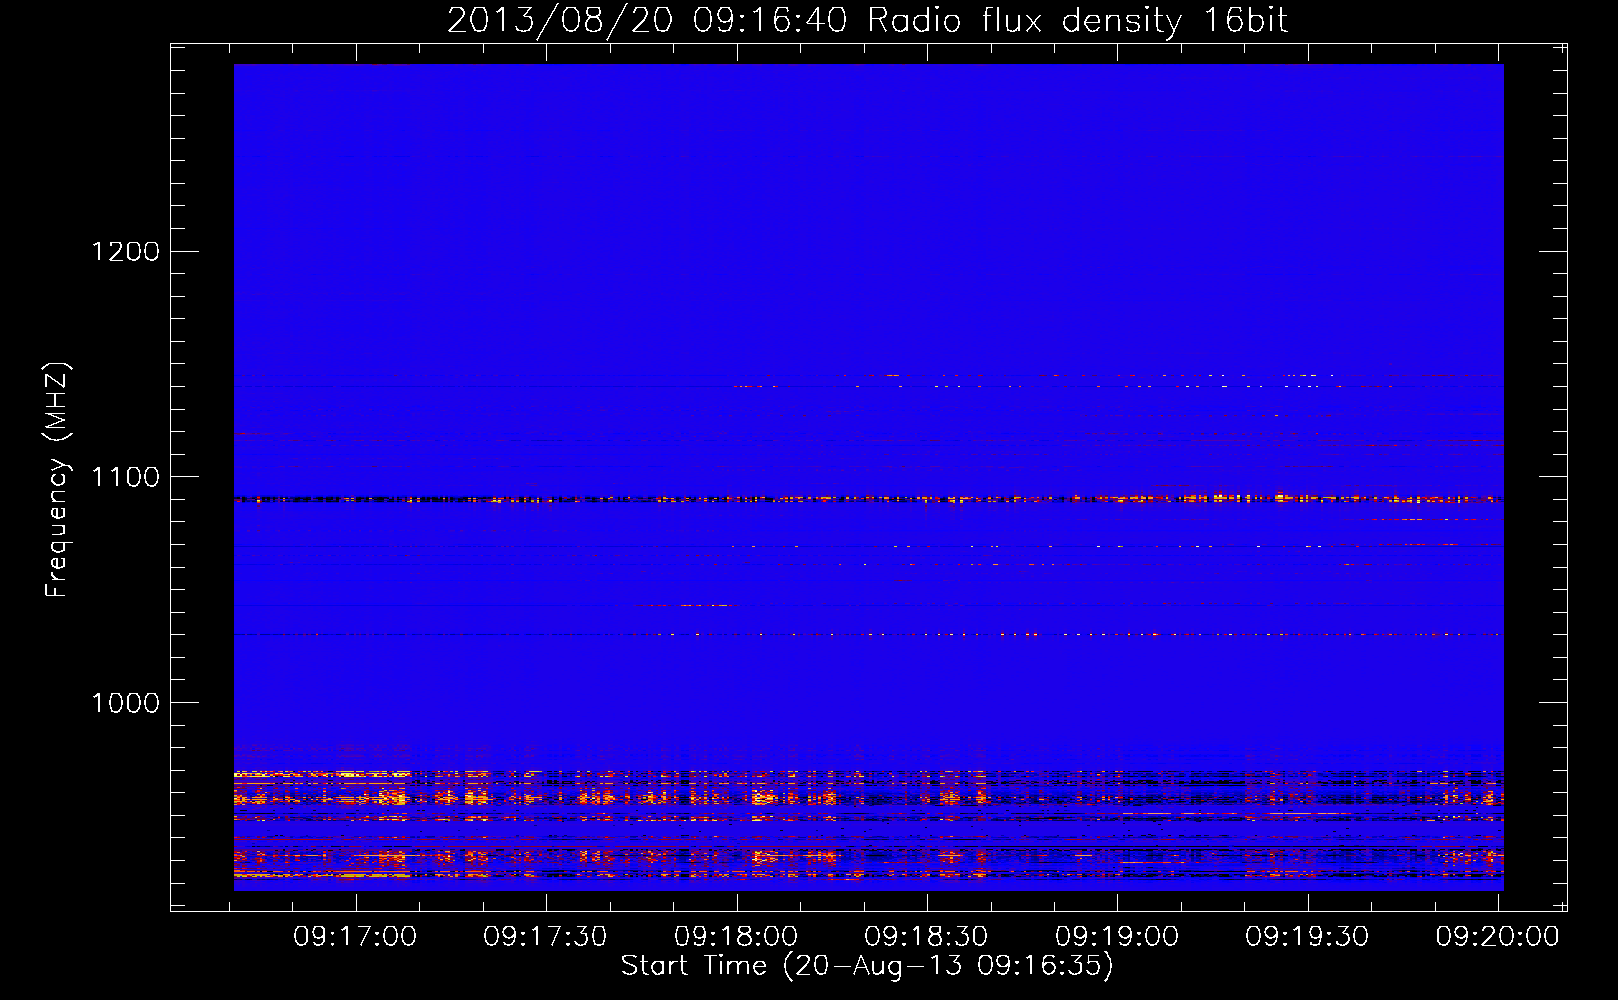The height and width of the screenshot is (1000, 1618).
Task: Click the plot title "2013/08/20 09:16:40 Radio flux density 16bit"
Action: [867, 20]
